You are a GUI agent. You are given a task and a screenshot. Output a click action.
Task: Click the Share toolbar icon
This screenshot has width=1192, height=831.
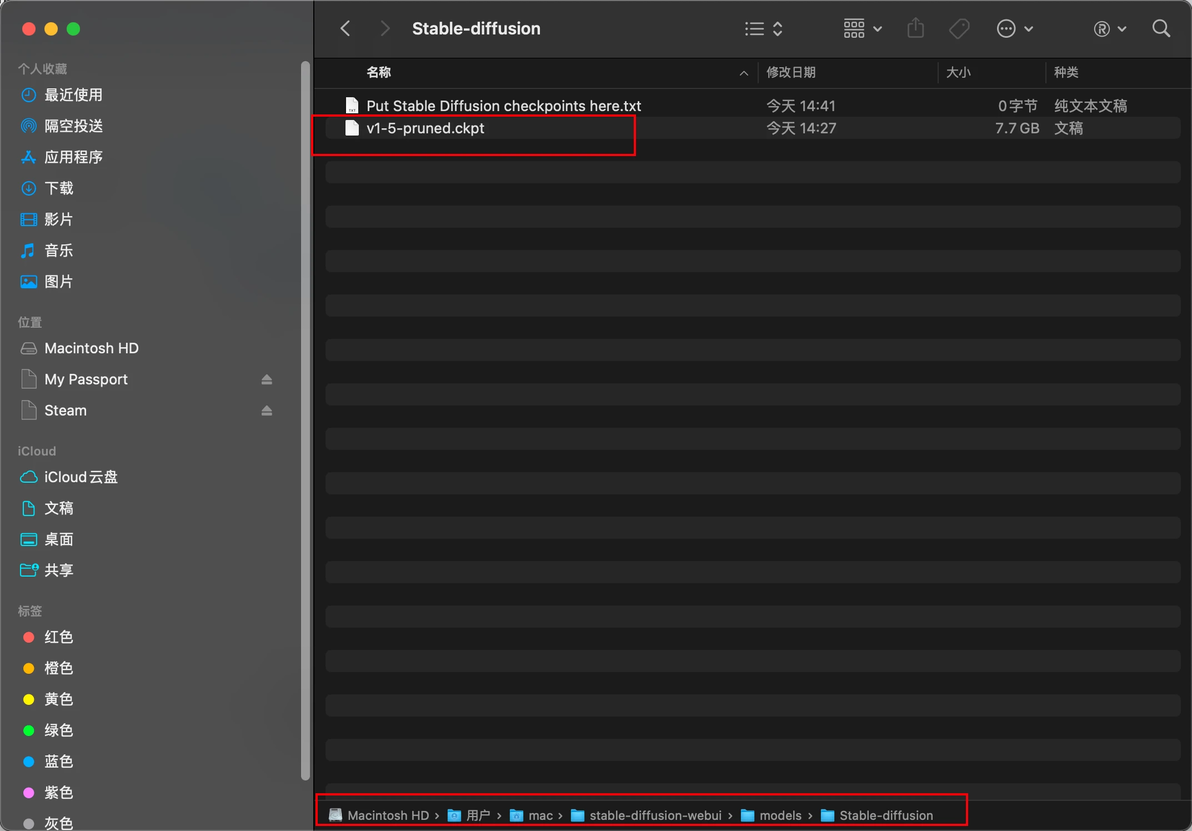coord(916,29)
